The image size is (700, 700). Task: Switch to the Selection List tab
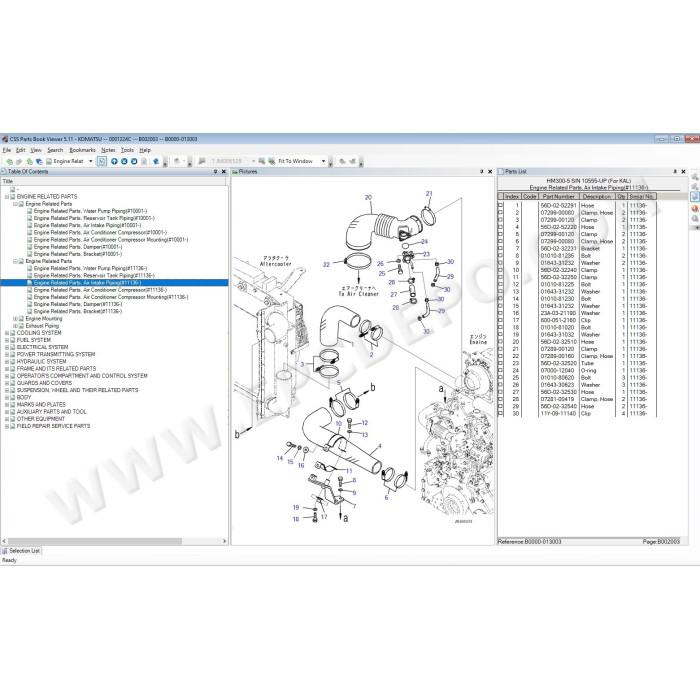[21, 551]
